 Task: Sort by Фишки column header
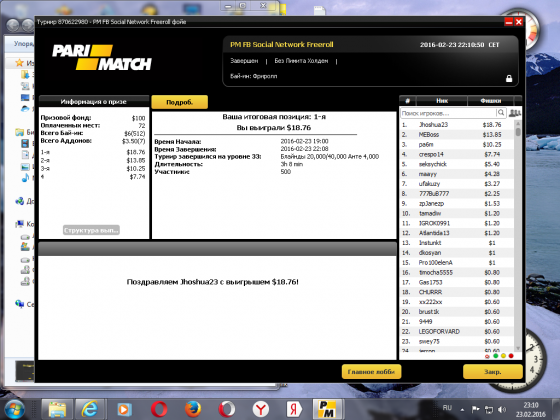click(491, 101)
